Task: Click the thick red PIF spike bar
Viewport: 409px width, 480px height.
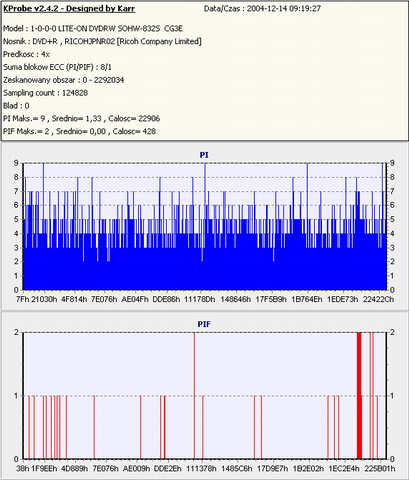Action: [359, 396]
